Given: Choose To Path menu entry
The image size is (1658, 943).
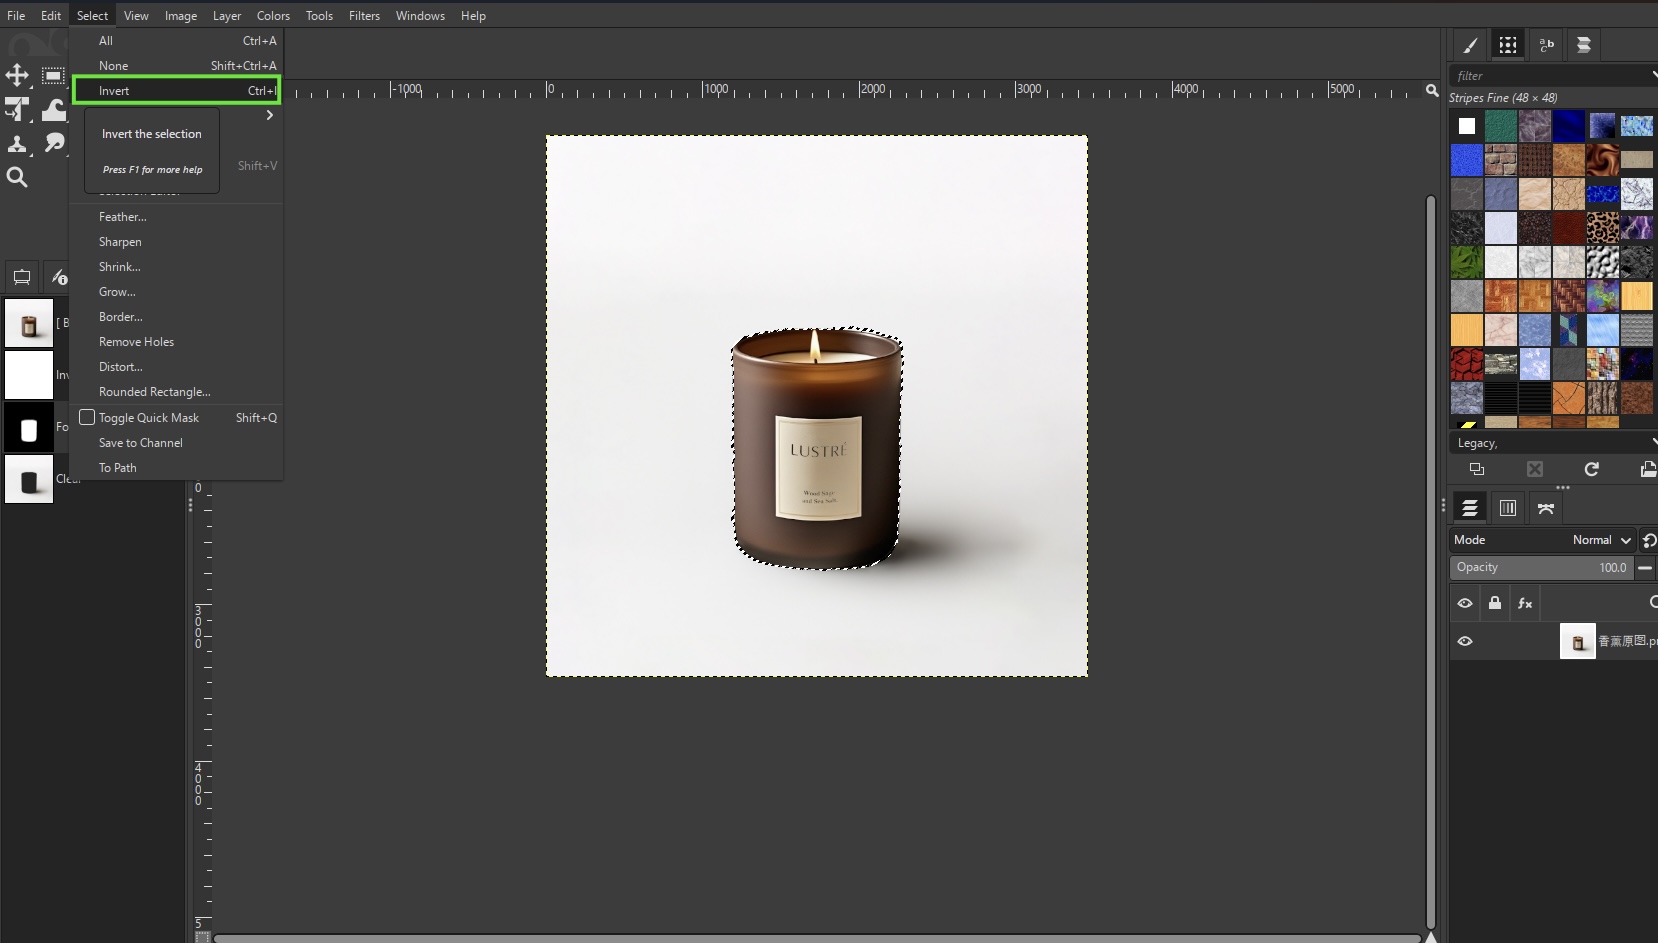Looking at the screenshot, I should tap(176, 468).
